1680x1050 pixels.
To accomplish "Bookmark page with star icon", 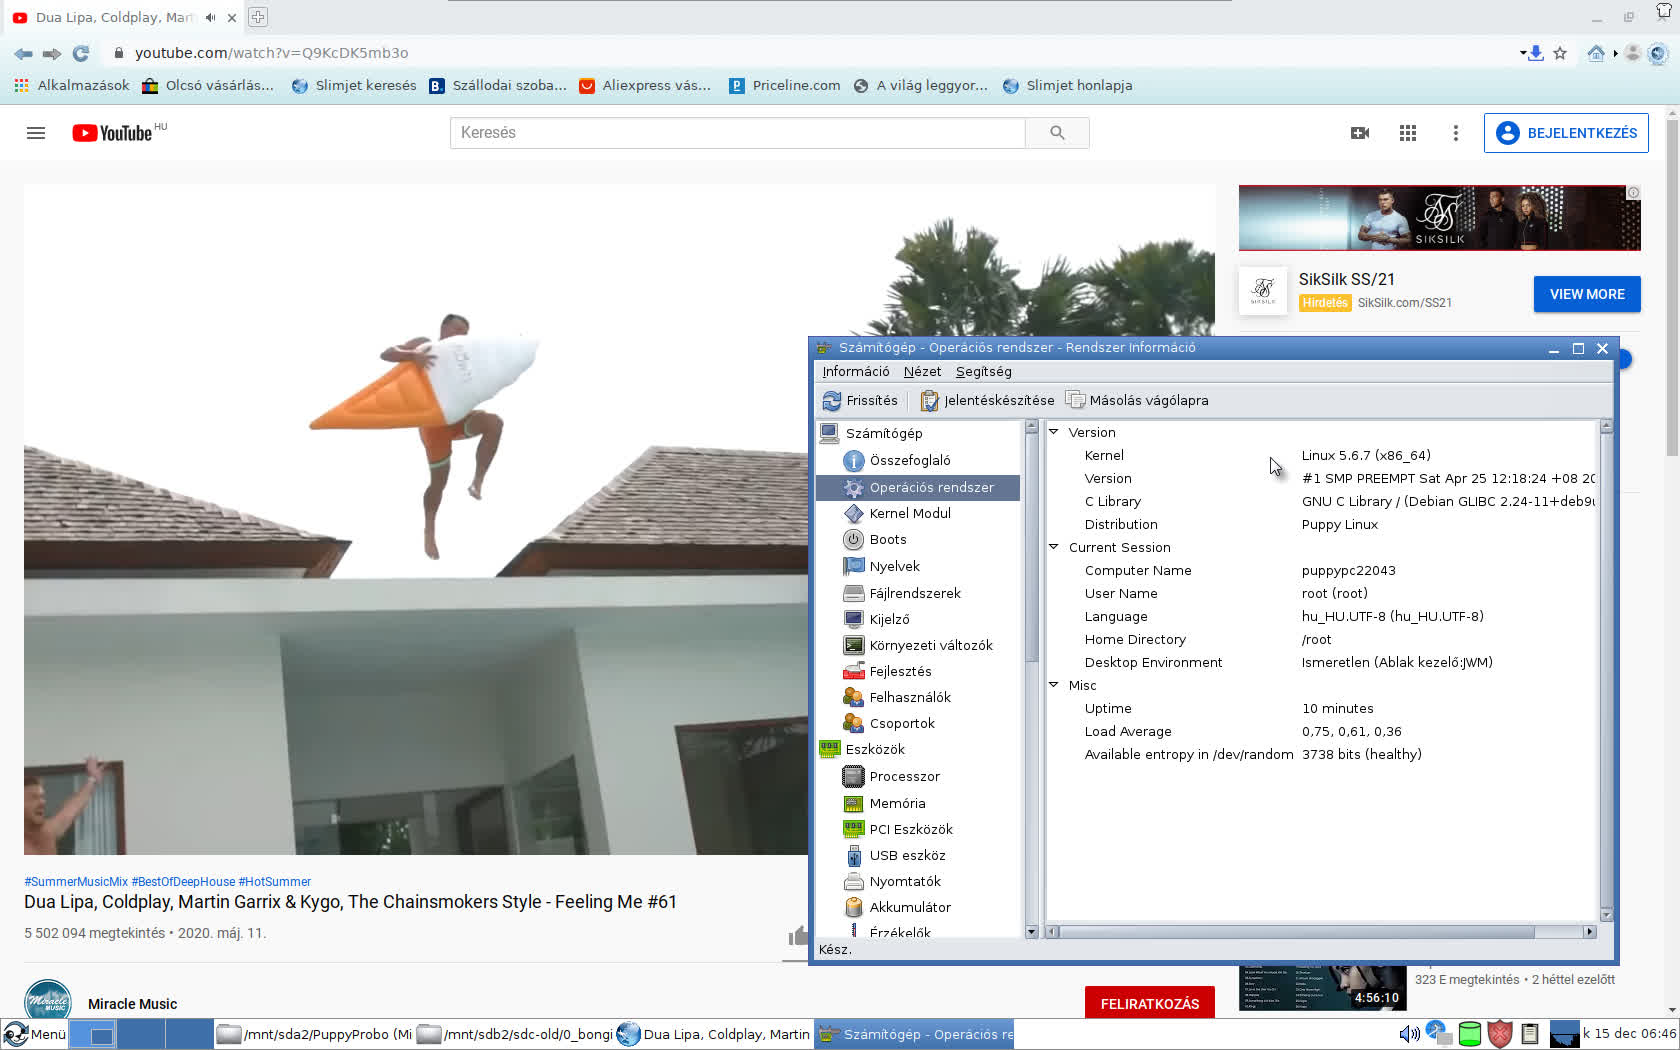I will pos(1560,53).
